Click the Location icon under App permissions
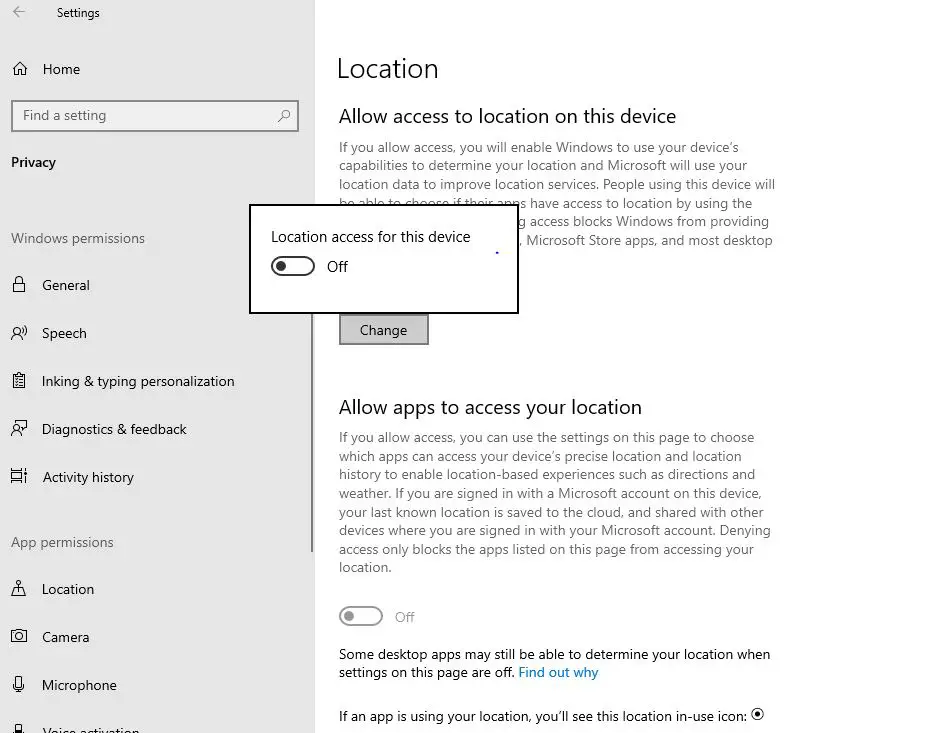929x733 pixels. pos(20,589)
